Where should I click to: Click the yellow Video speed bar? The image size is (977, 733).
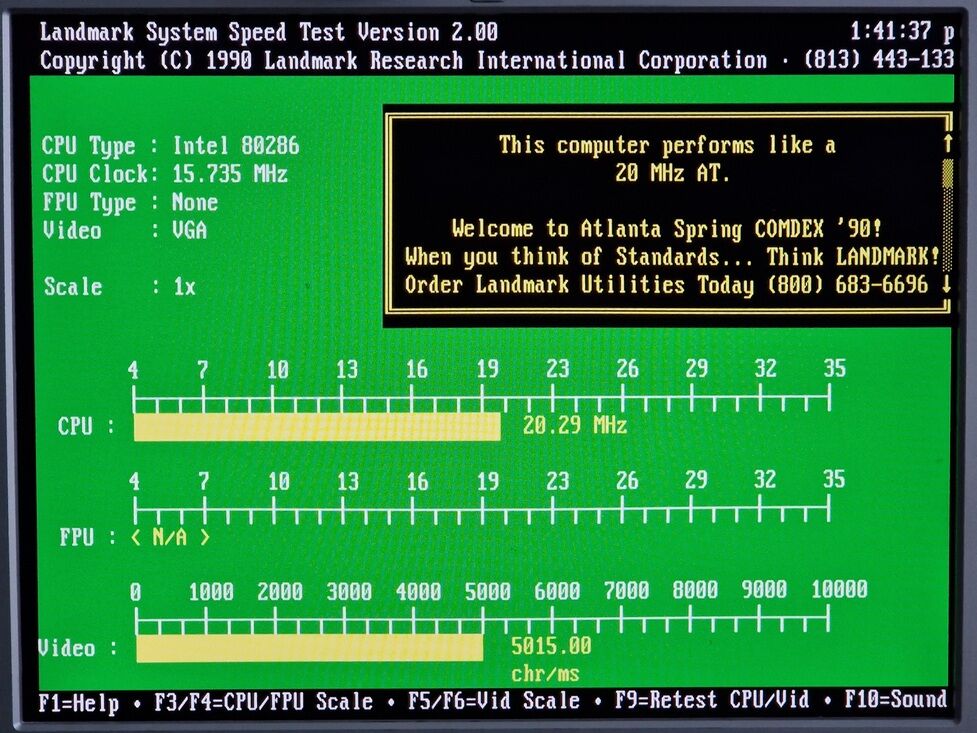click(310, 648)
